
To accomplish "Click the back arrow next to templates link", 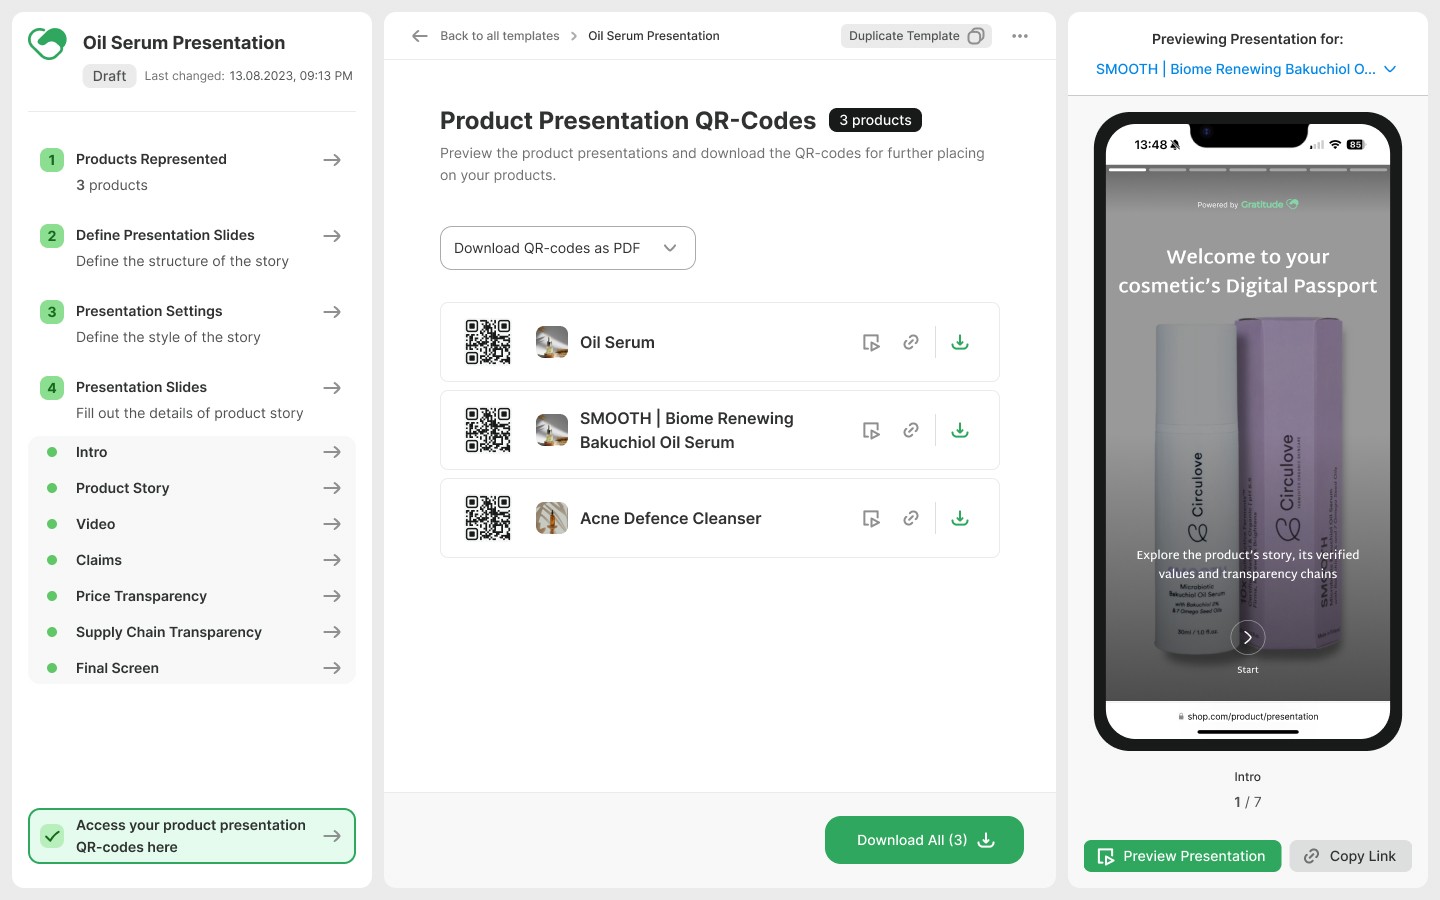I will (420, 36).
